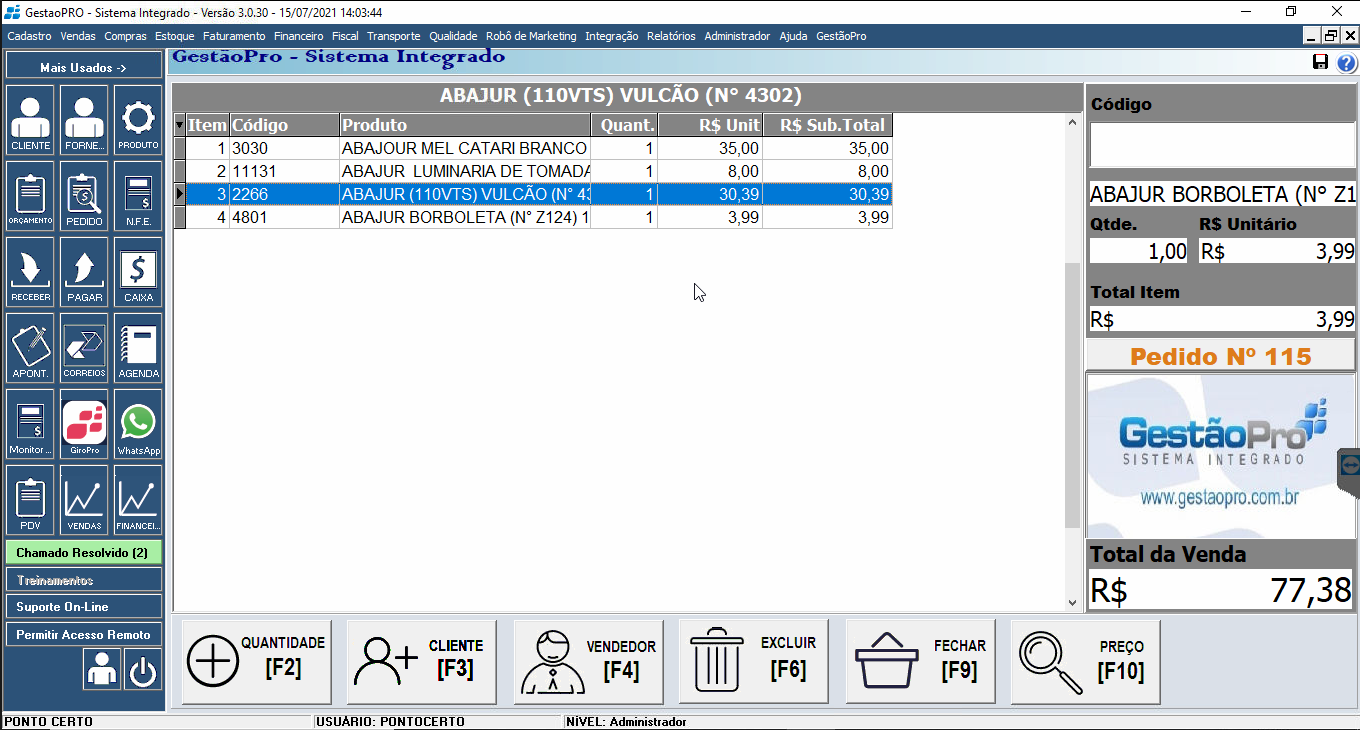Image resolution: width=1360 pixels, height=730 pixels.
Task: Open the Fiscal menu
Action: click(345, 36)
